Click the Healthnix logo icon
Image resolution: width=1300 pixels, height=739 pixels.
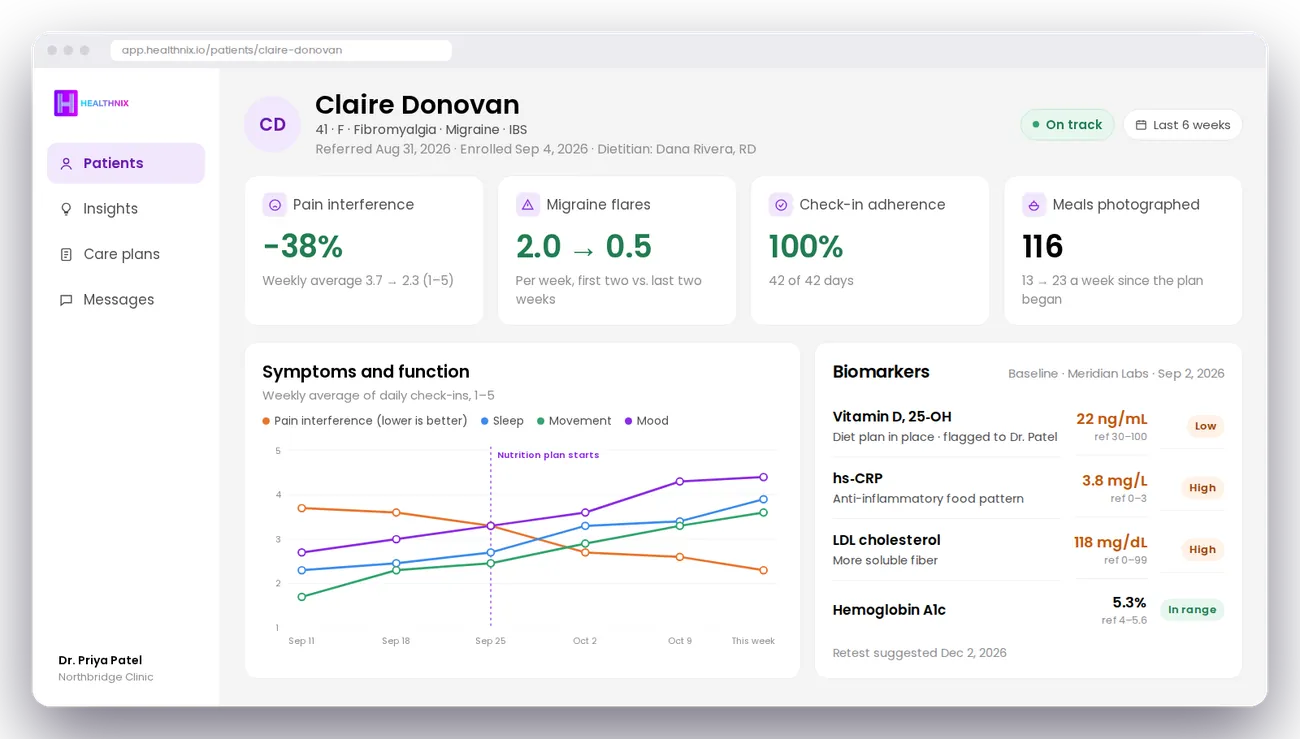[x=66, y=103]
